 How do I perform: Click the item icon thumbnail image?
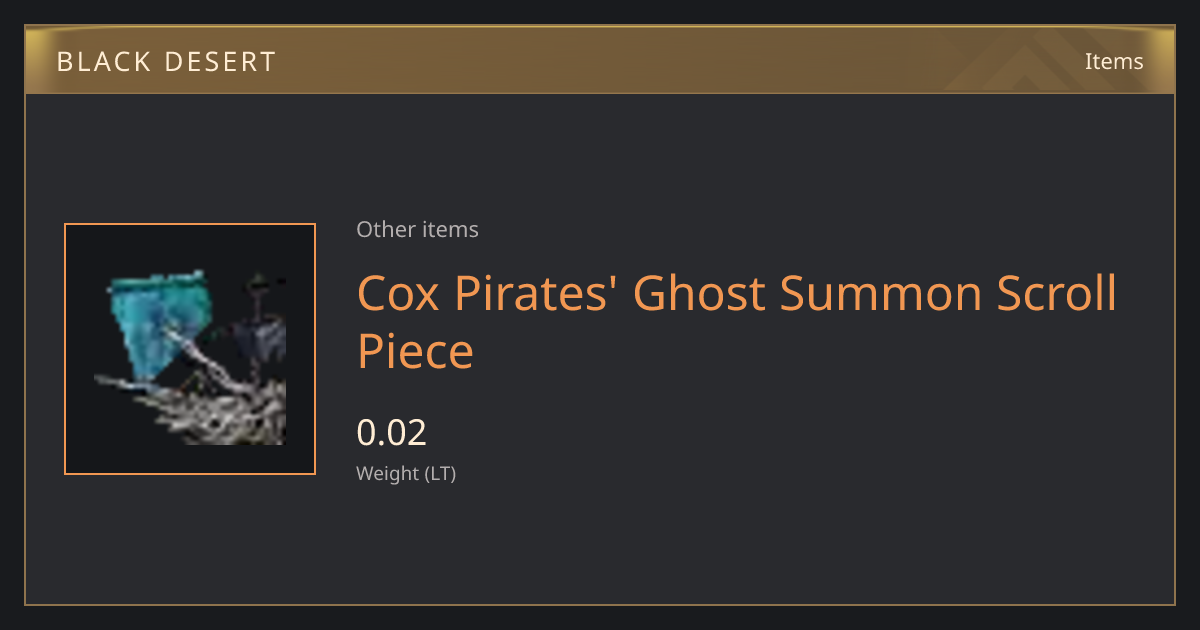point(190,349)
